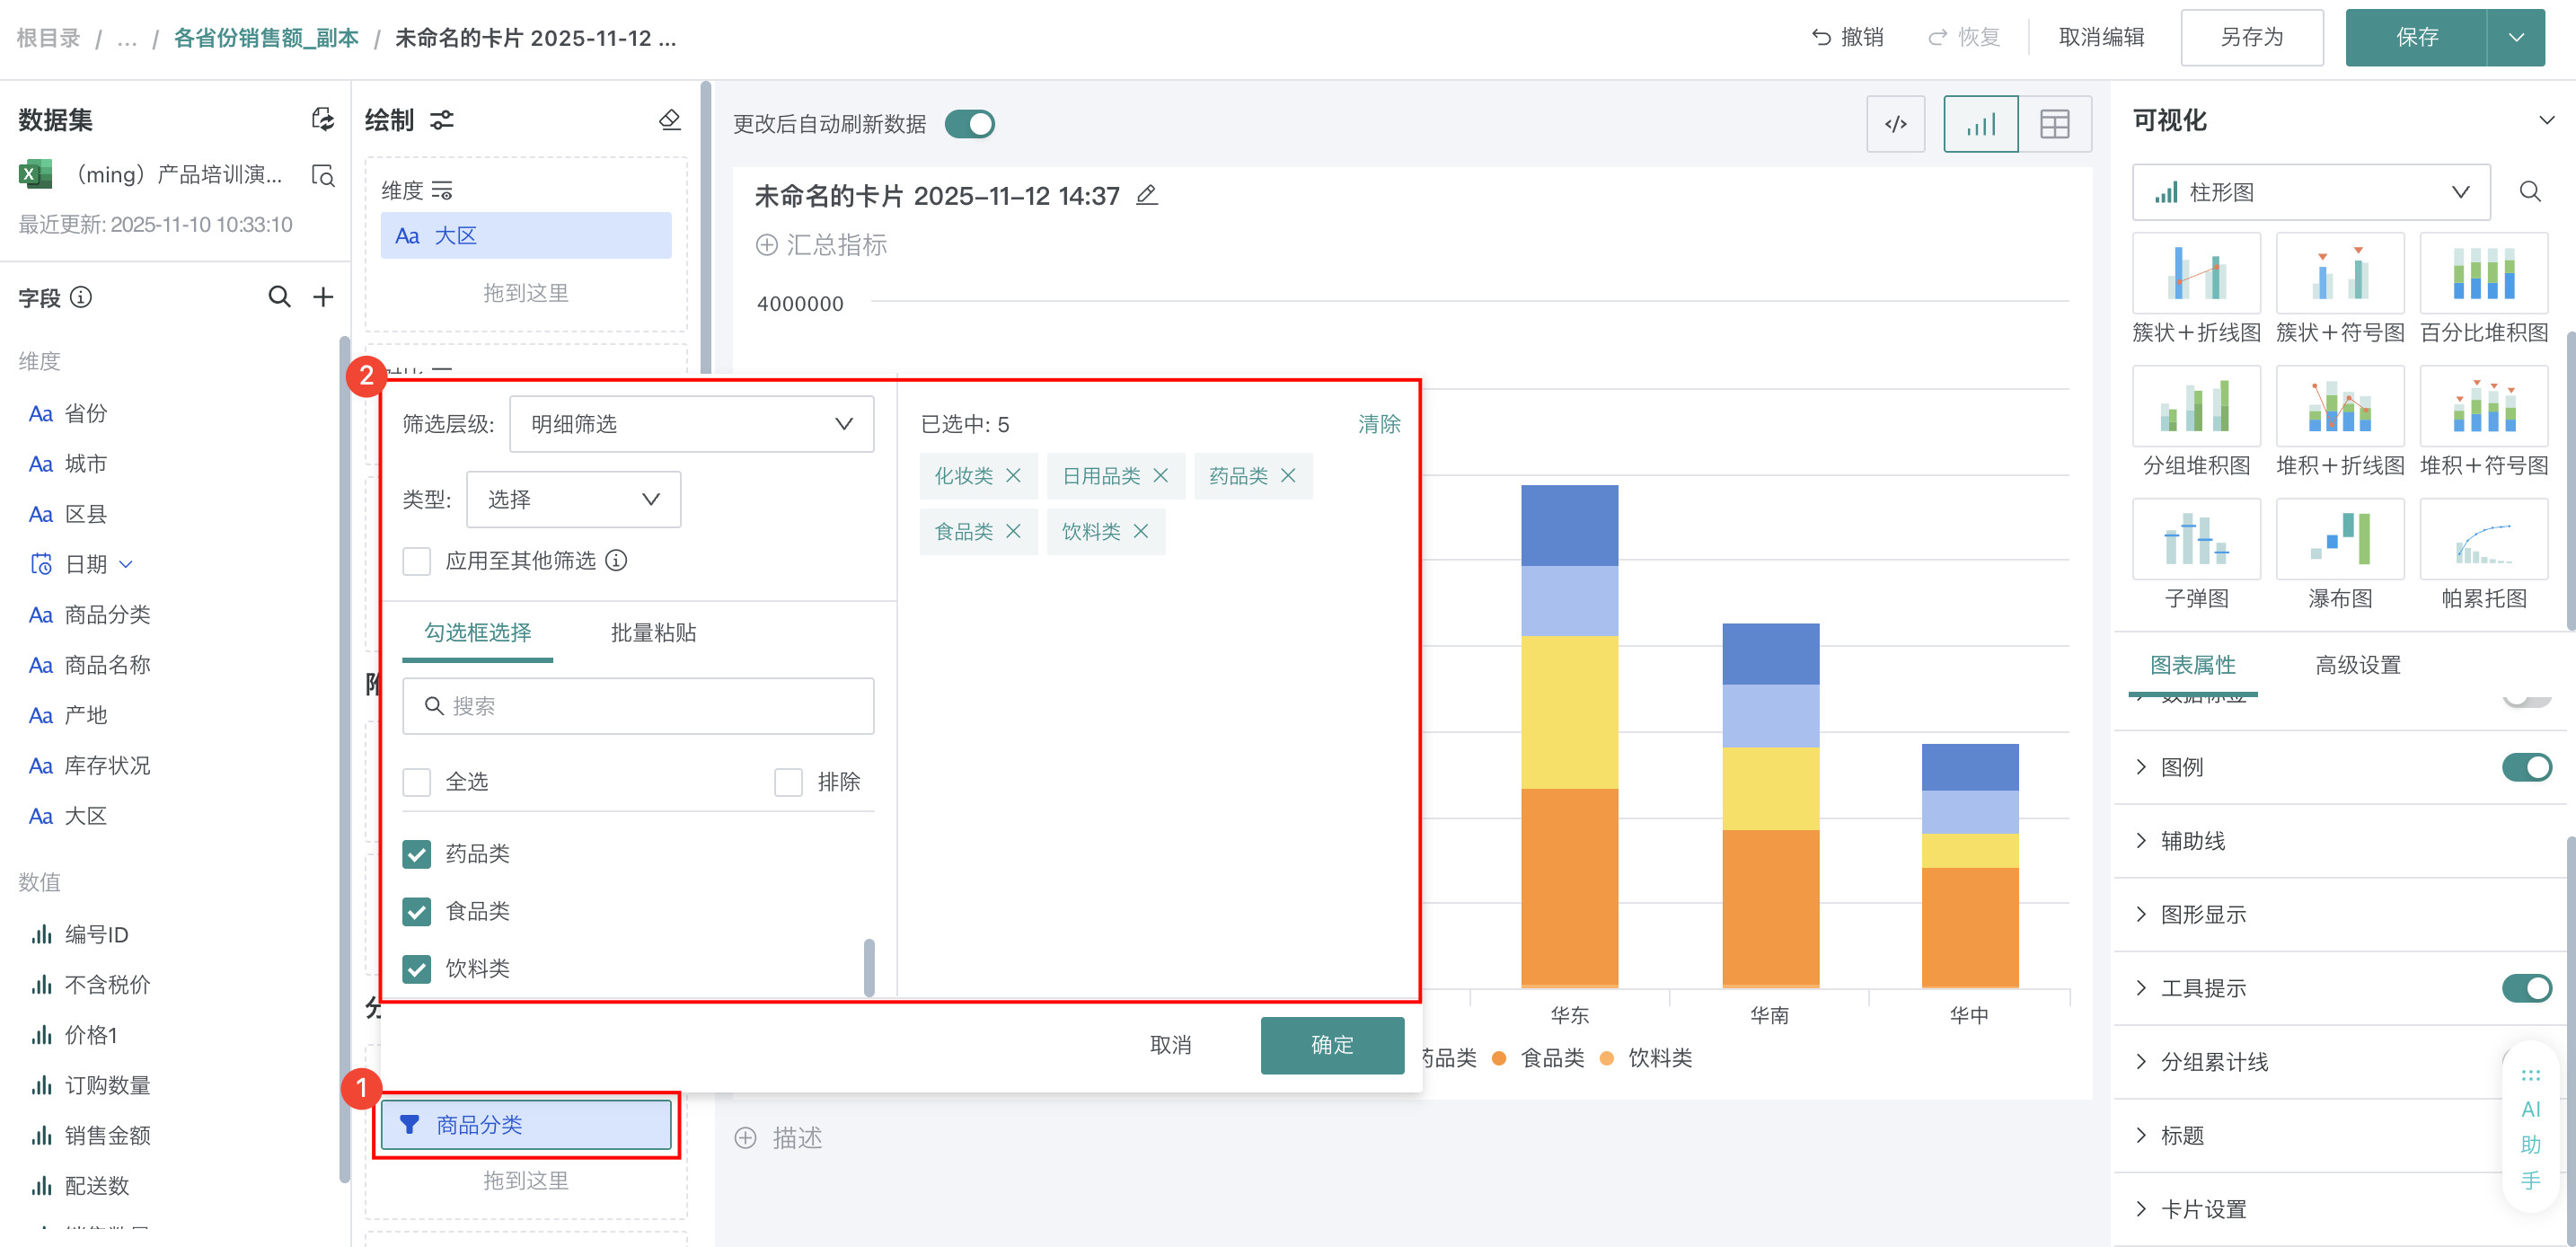
Task: Click plus icon to add field
Action: coord(323,297)
